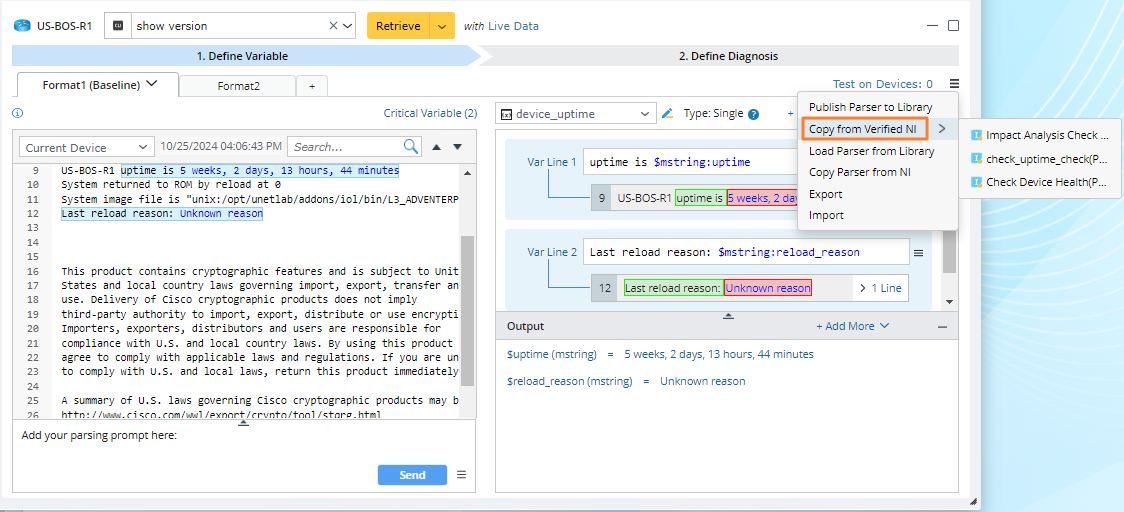Expand the 1 Line matches indicator

[x=880, y=288]
